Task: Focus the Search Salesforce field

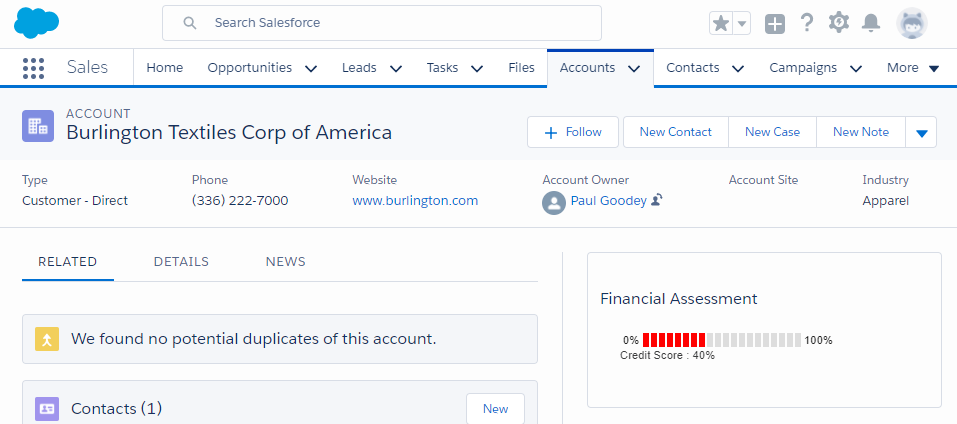Action: coord(381,23)
